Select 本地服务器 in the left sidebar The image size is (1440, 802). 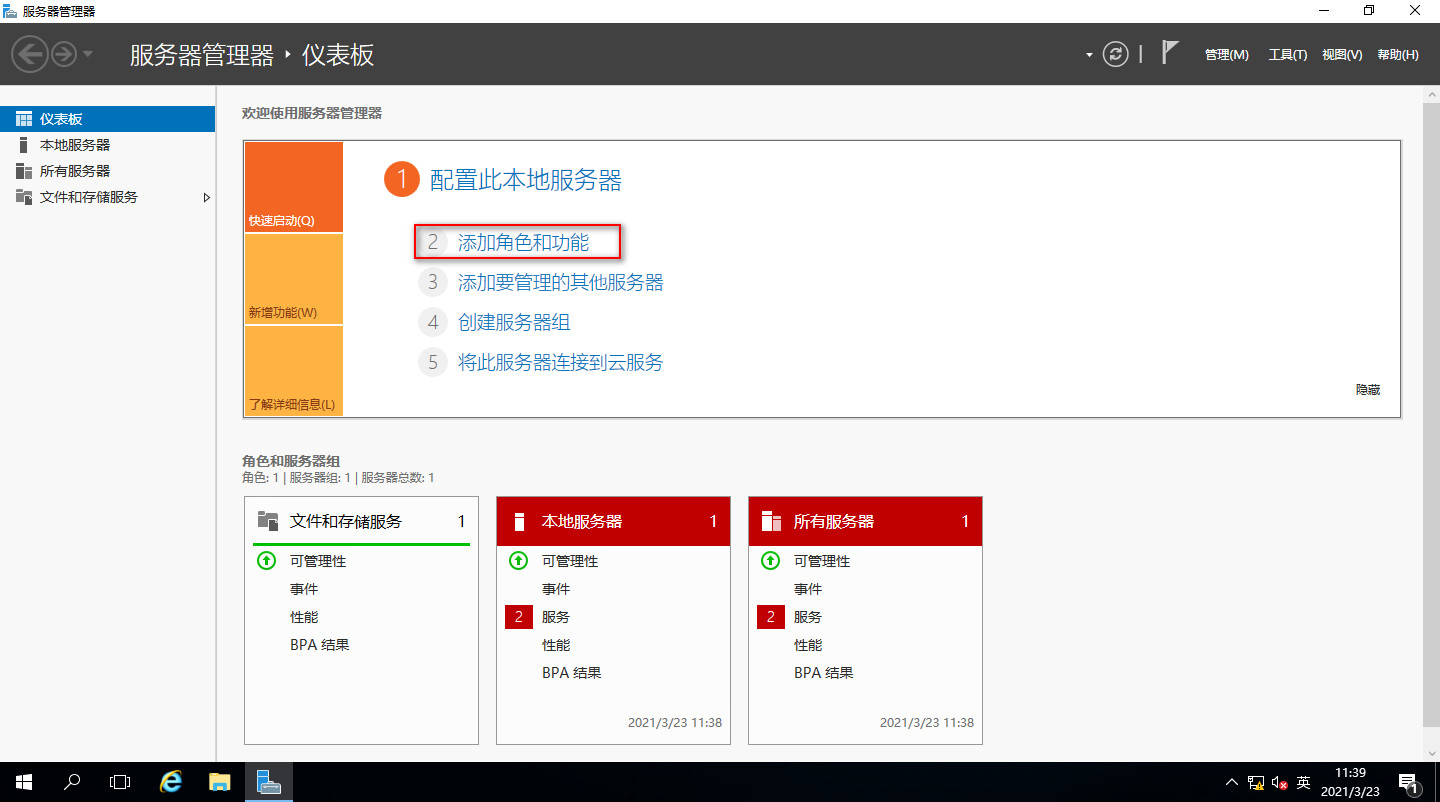point(107,145)
